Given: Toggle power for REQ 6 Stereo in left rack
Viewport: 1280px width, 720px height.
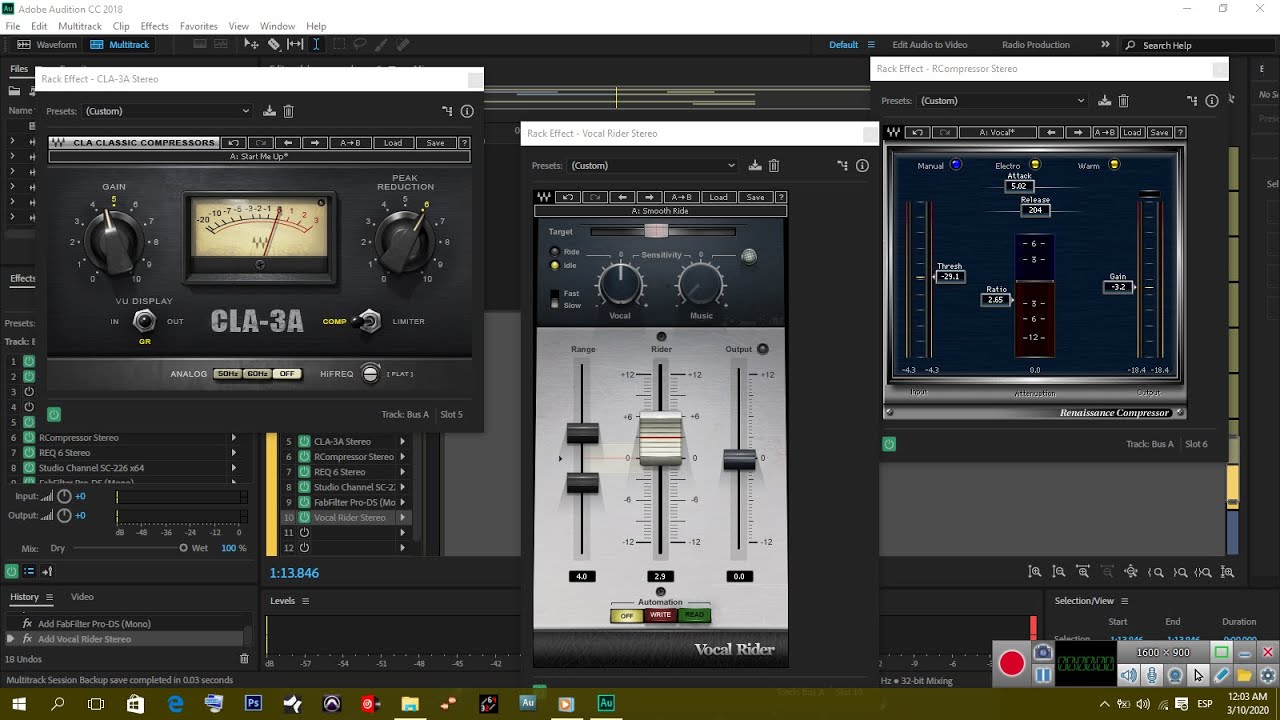Looking at the screenshot, I should (x=29, y=453).
